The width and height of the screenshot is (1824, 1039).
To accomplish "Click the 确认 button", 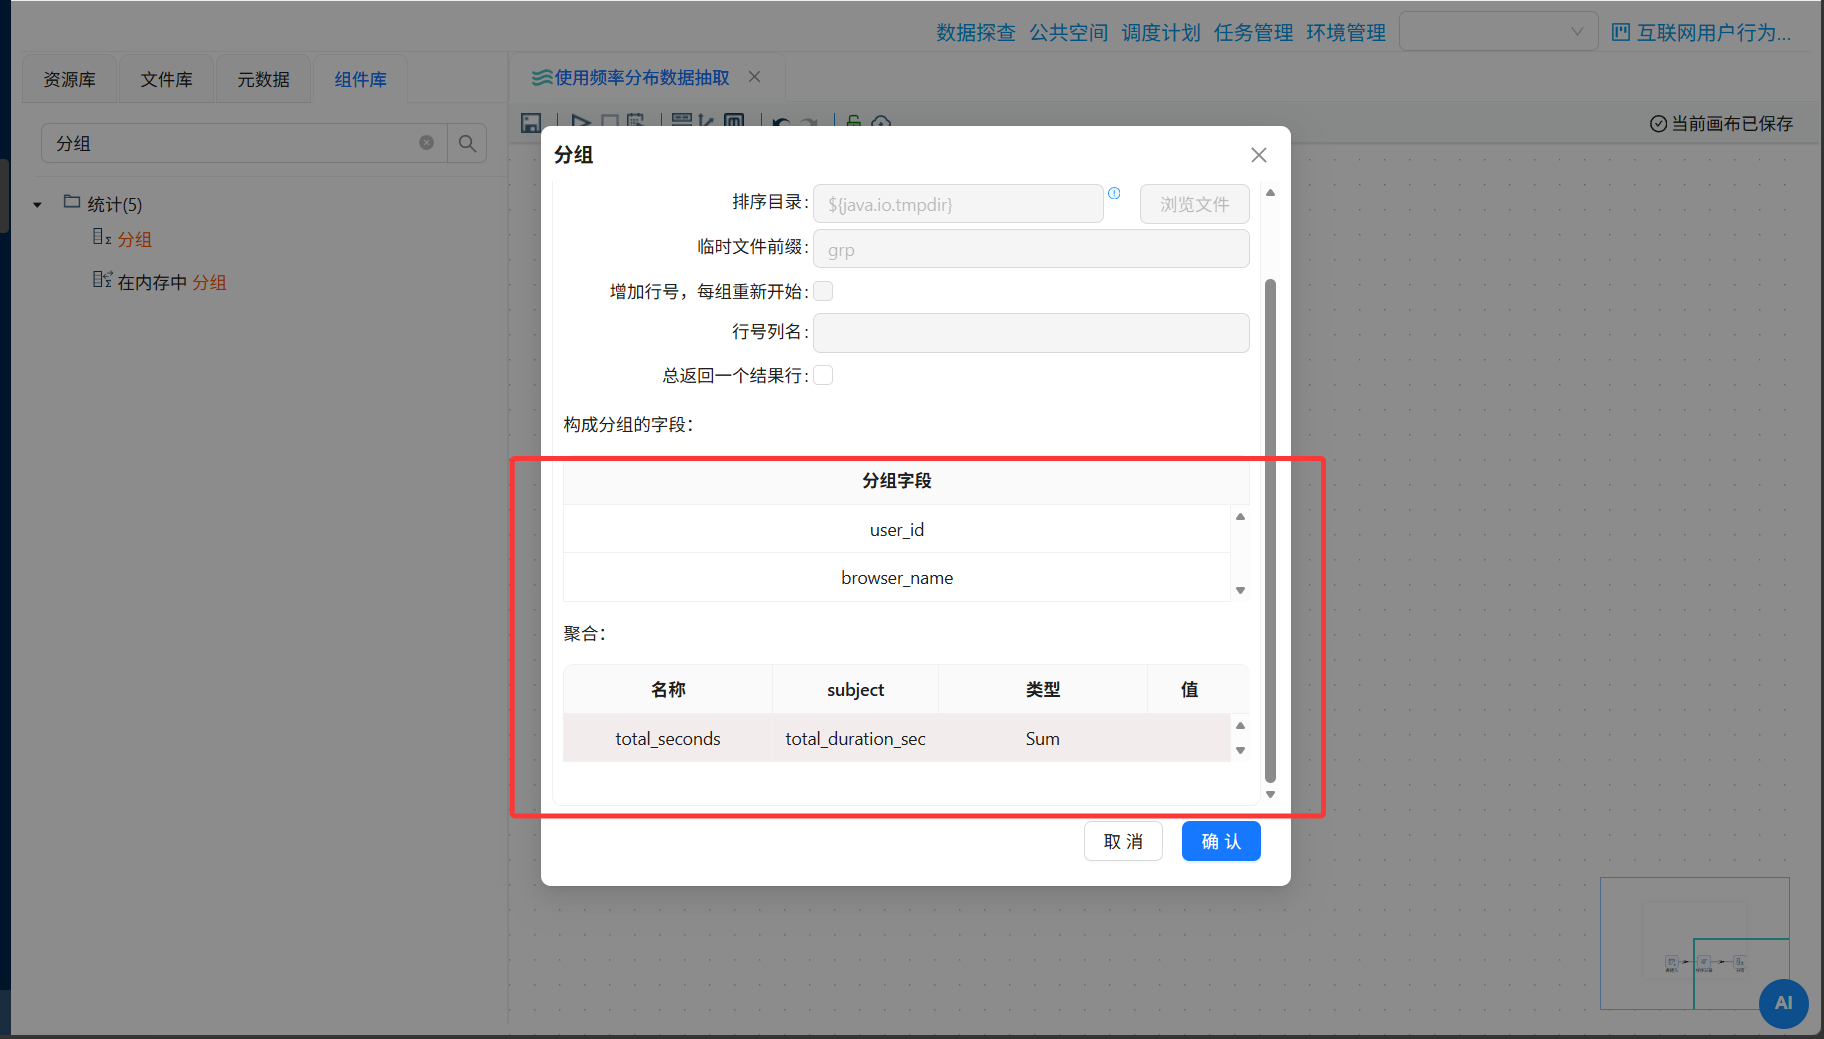I will (x=1221, y=841).
